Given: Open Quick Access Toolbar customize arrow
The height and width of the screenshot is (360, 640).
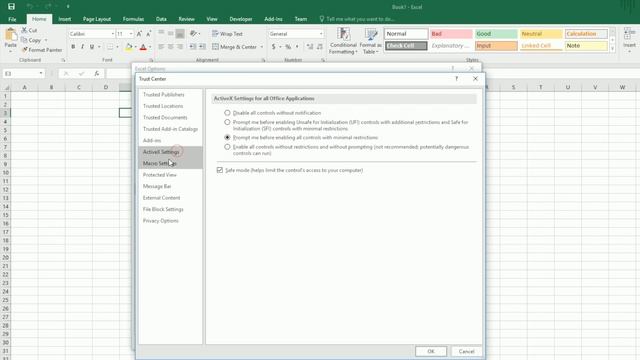Looking at the screenshot, I should [x=68, y=7].
